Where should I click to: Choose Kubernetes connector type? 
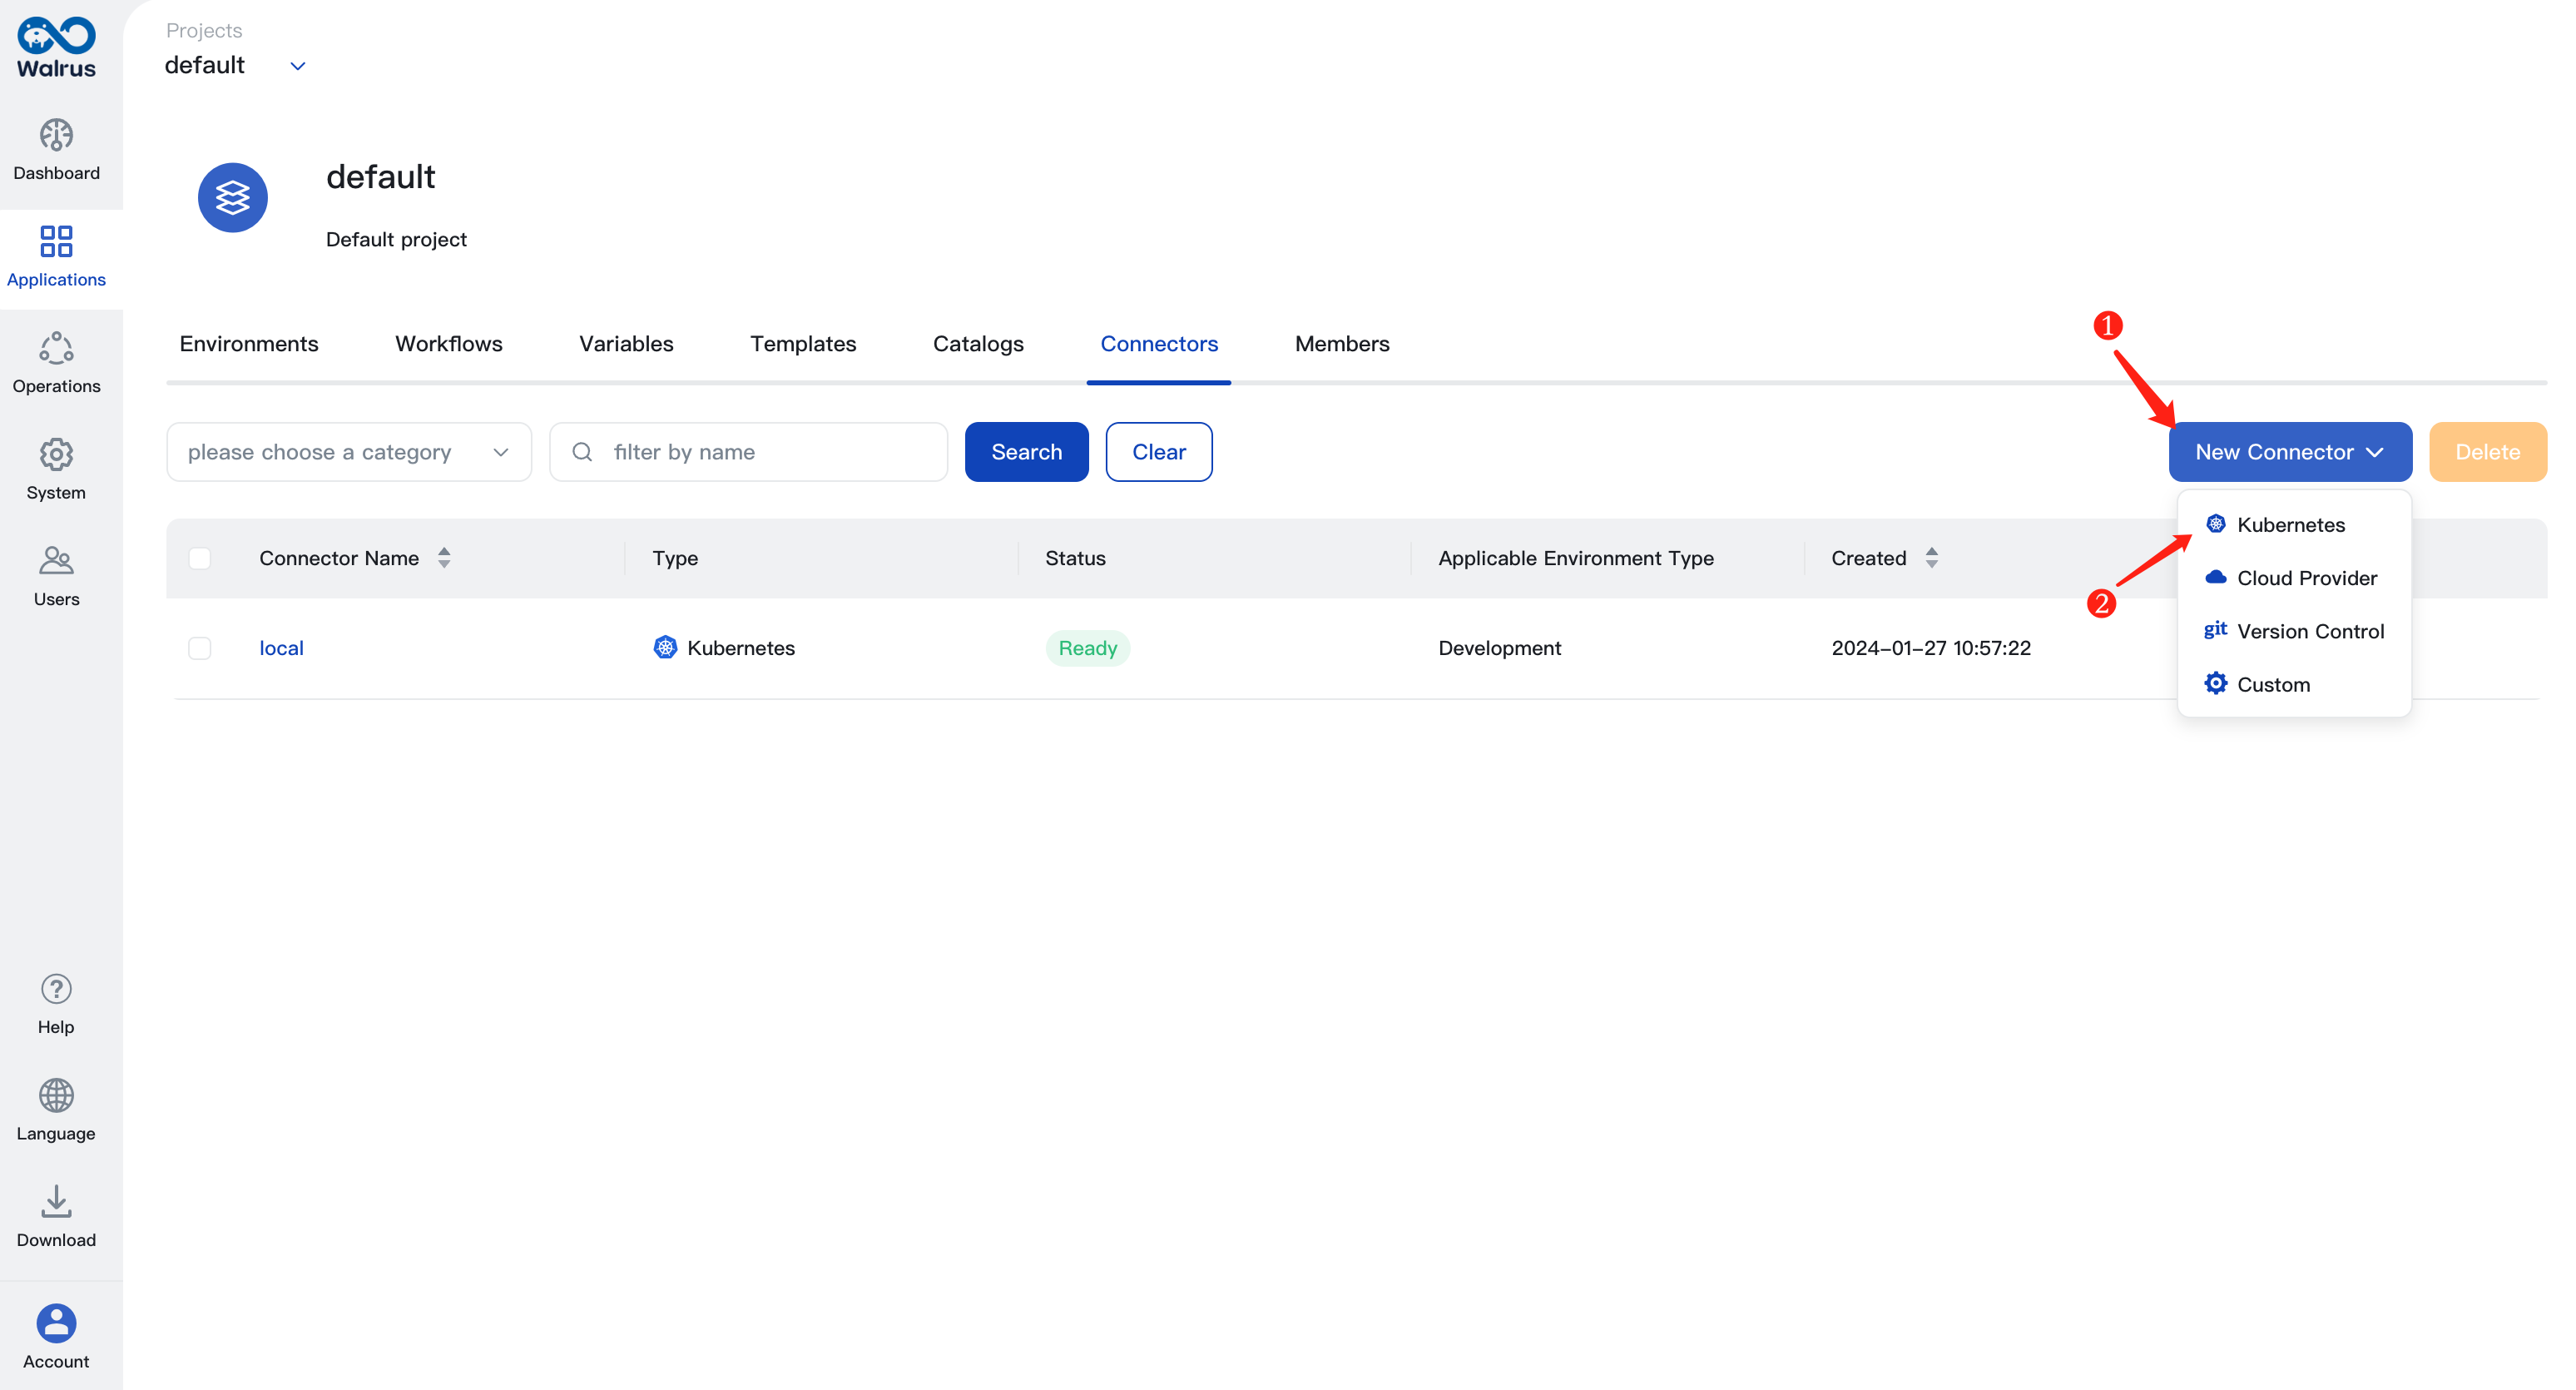2294,524
